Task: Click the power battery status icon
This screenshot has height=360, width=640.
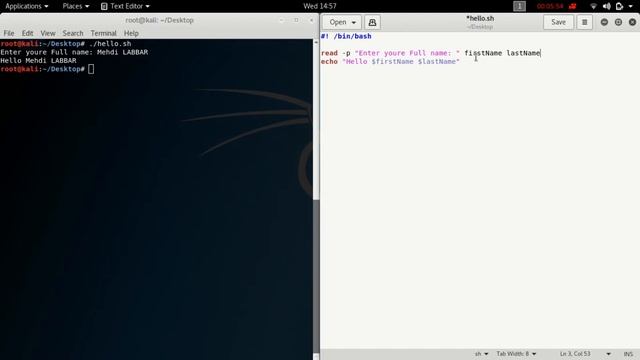Action: point(619,6)
